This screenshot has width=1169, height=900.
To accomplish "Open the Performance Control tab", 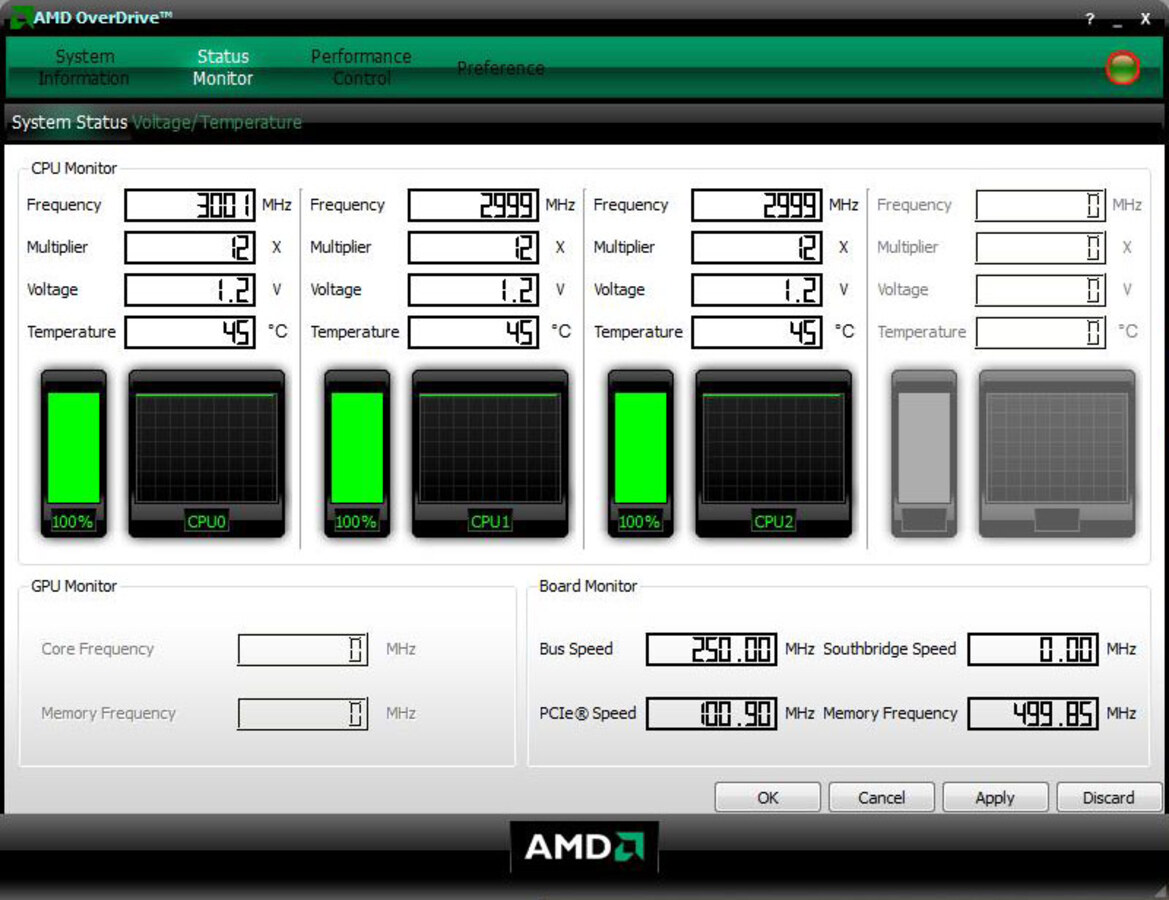I will 361,67.
